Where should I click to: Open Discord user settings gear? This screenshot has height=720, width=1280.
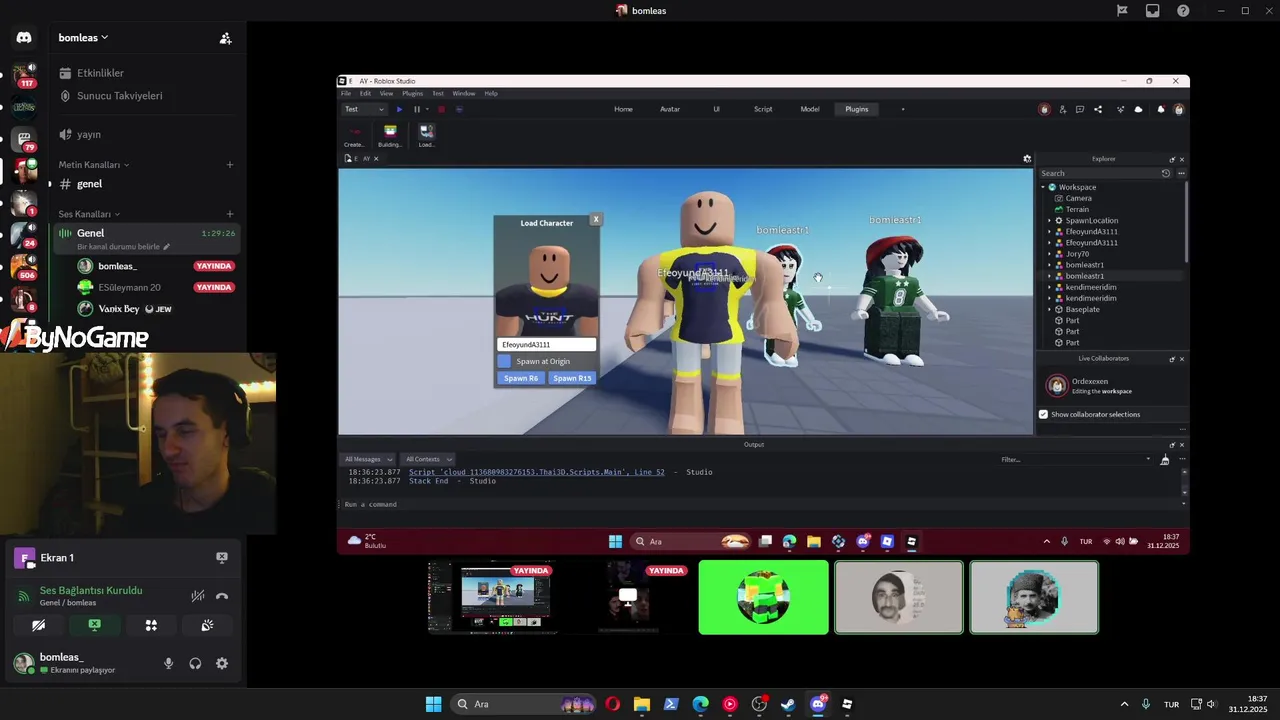tap(222, 663)
